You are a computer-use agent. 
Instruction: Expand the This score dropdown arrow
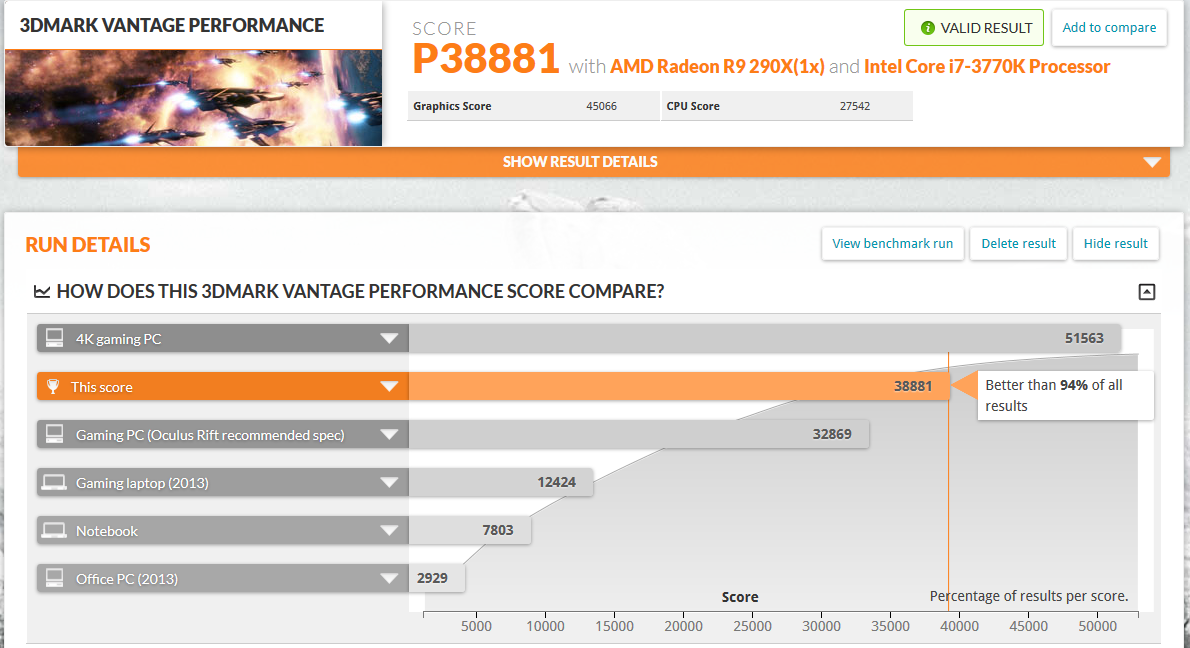click(x=389, y=386)
